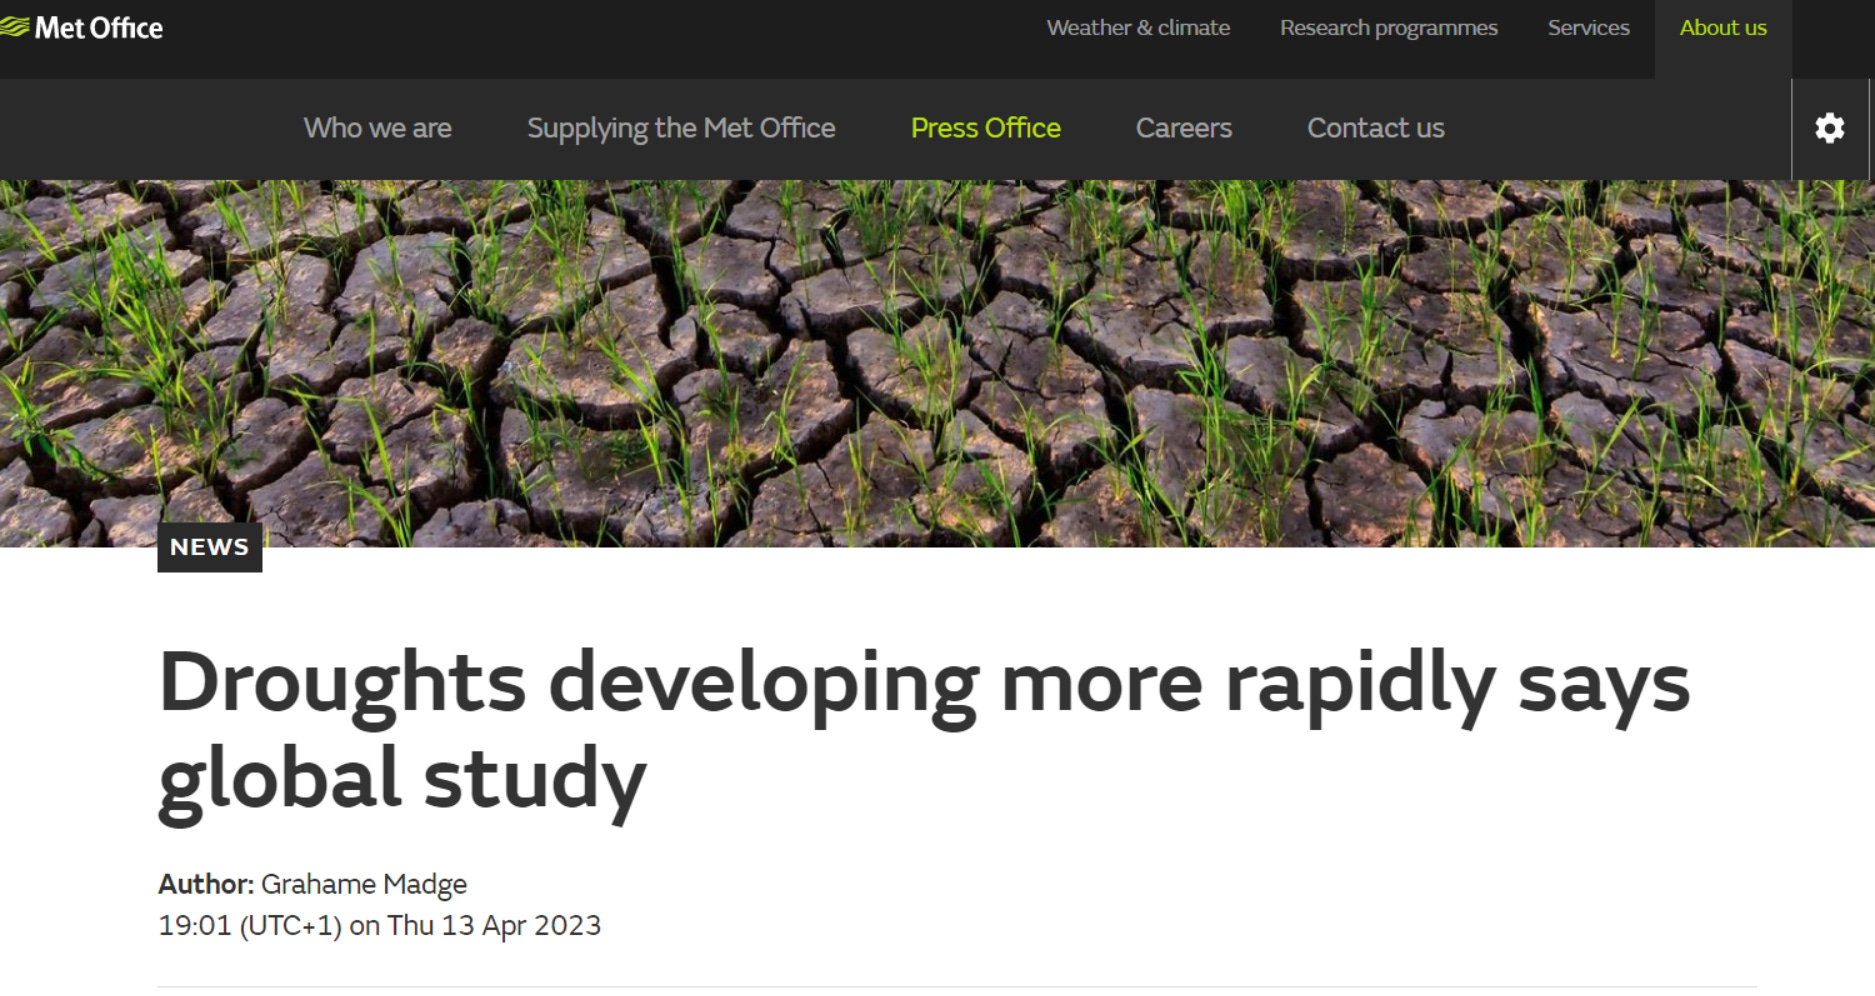Click the NEWS category label
Viewport: 1875px width, 996px height.
tap(209, 546)
